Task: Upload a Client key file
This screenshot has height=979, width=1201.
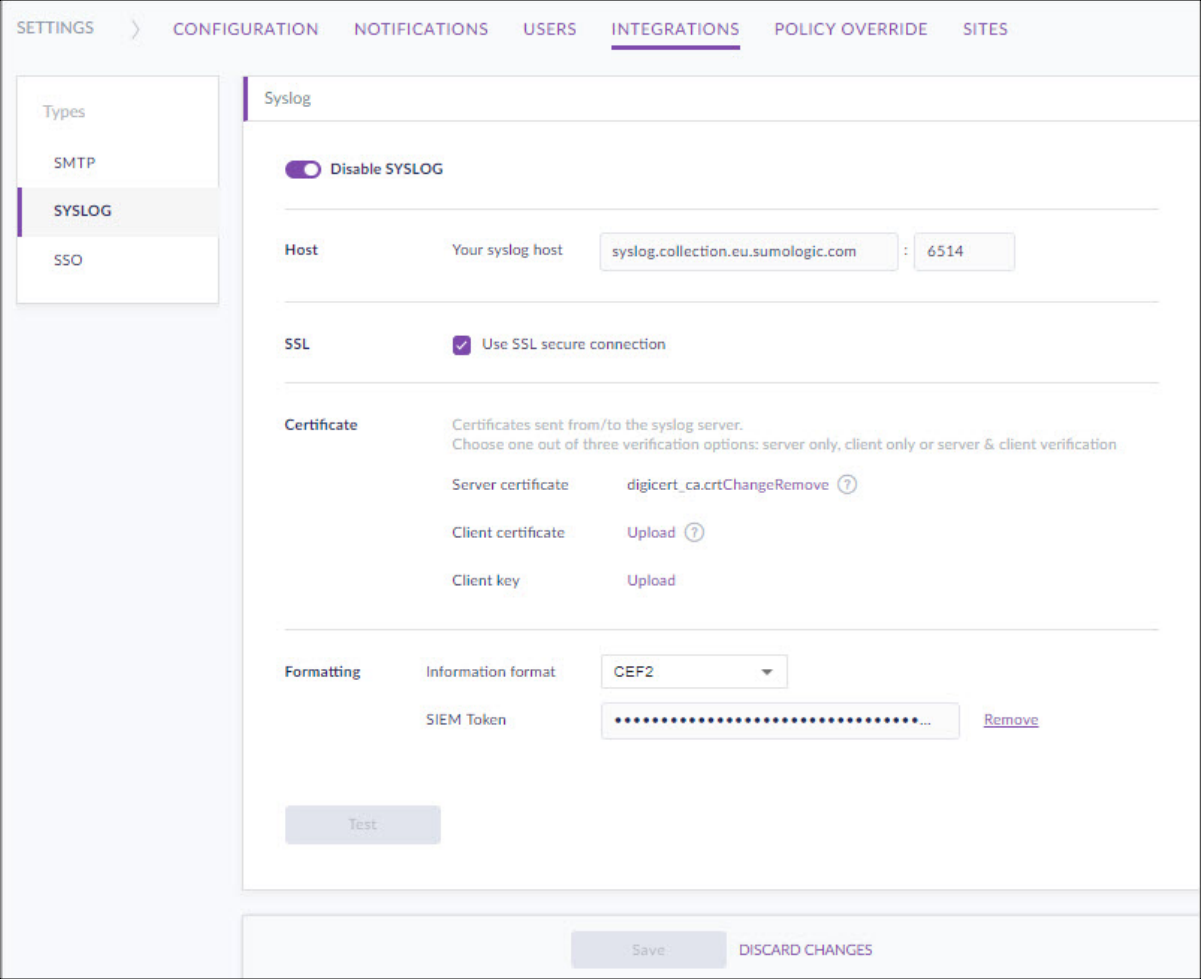Action: point(651,580)
